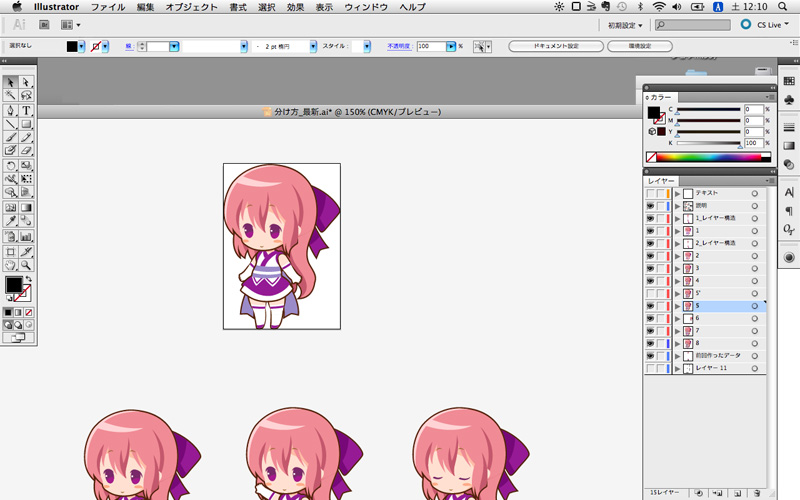Open the 編集 menu

(x=145, y=7)
